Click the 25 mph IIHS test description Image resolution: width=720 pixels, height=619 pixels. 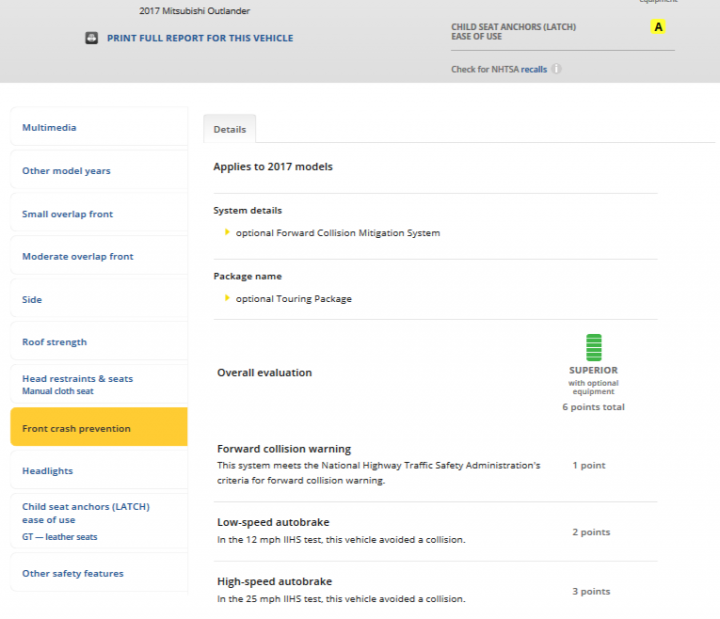[341, 599]
